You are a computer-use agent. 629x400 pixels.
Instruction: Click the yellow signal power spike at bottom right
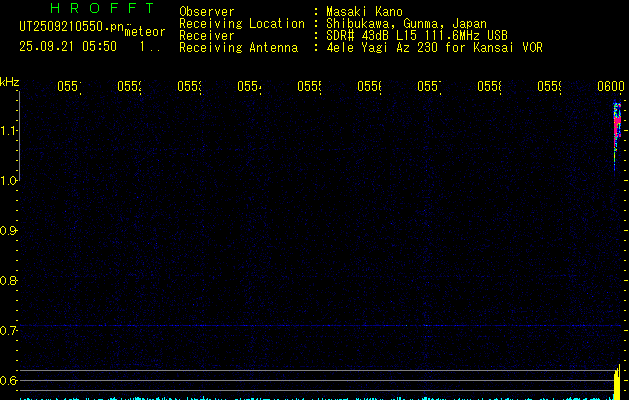coord(617,383)
